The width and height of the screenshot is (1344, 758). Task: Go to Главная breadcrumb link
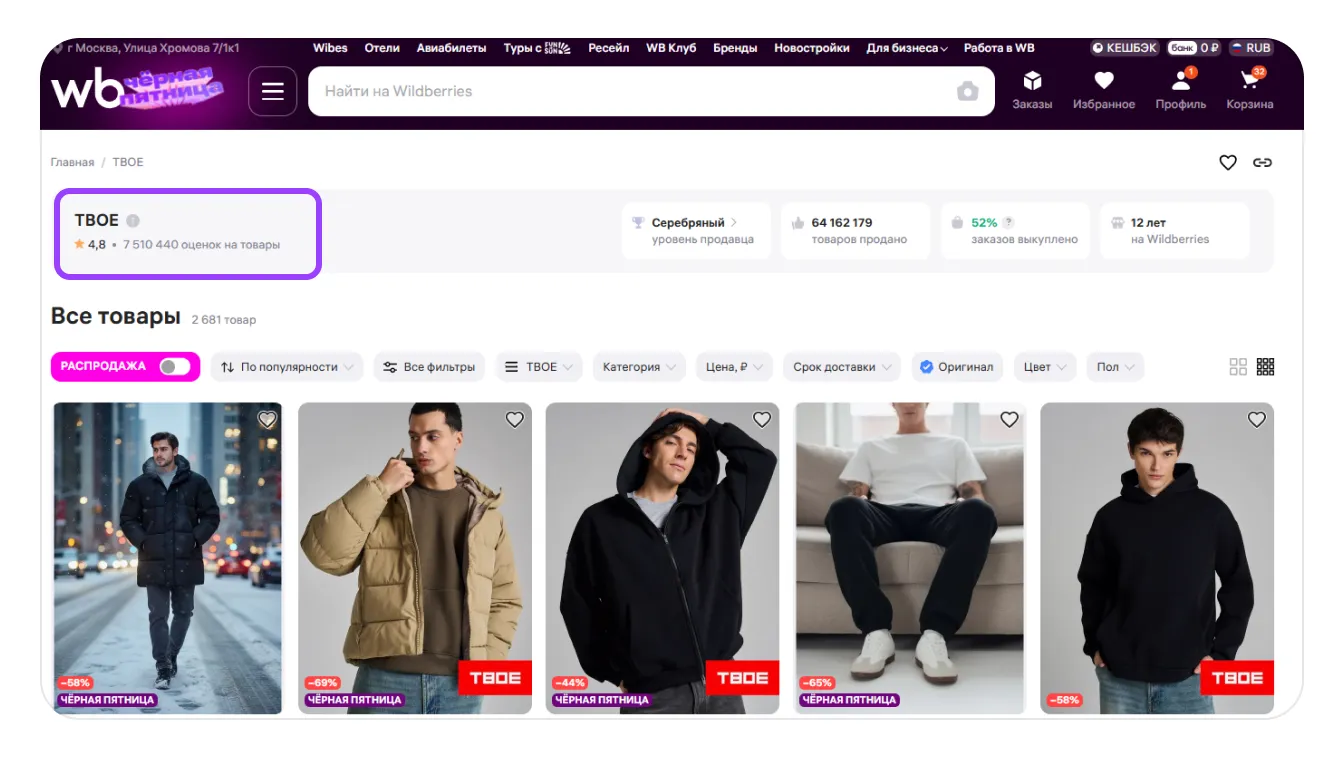(x=72, y=162)
